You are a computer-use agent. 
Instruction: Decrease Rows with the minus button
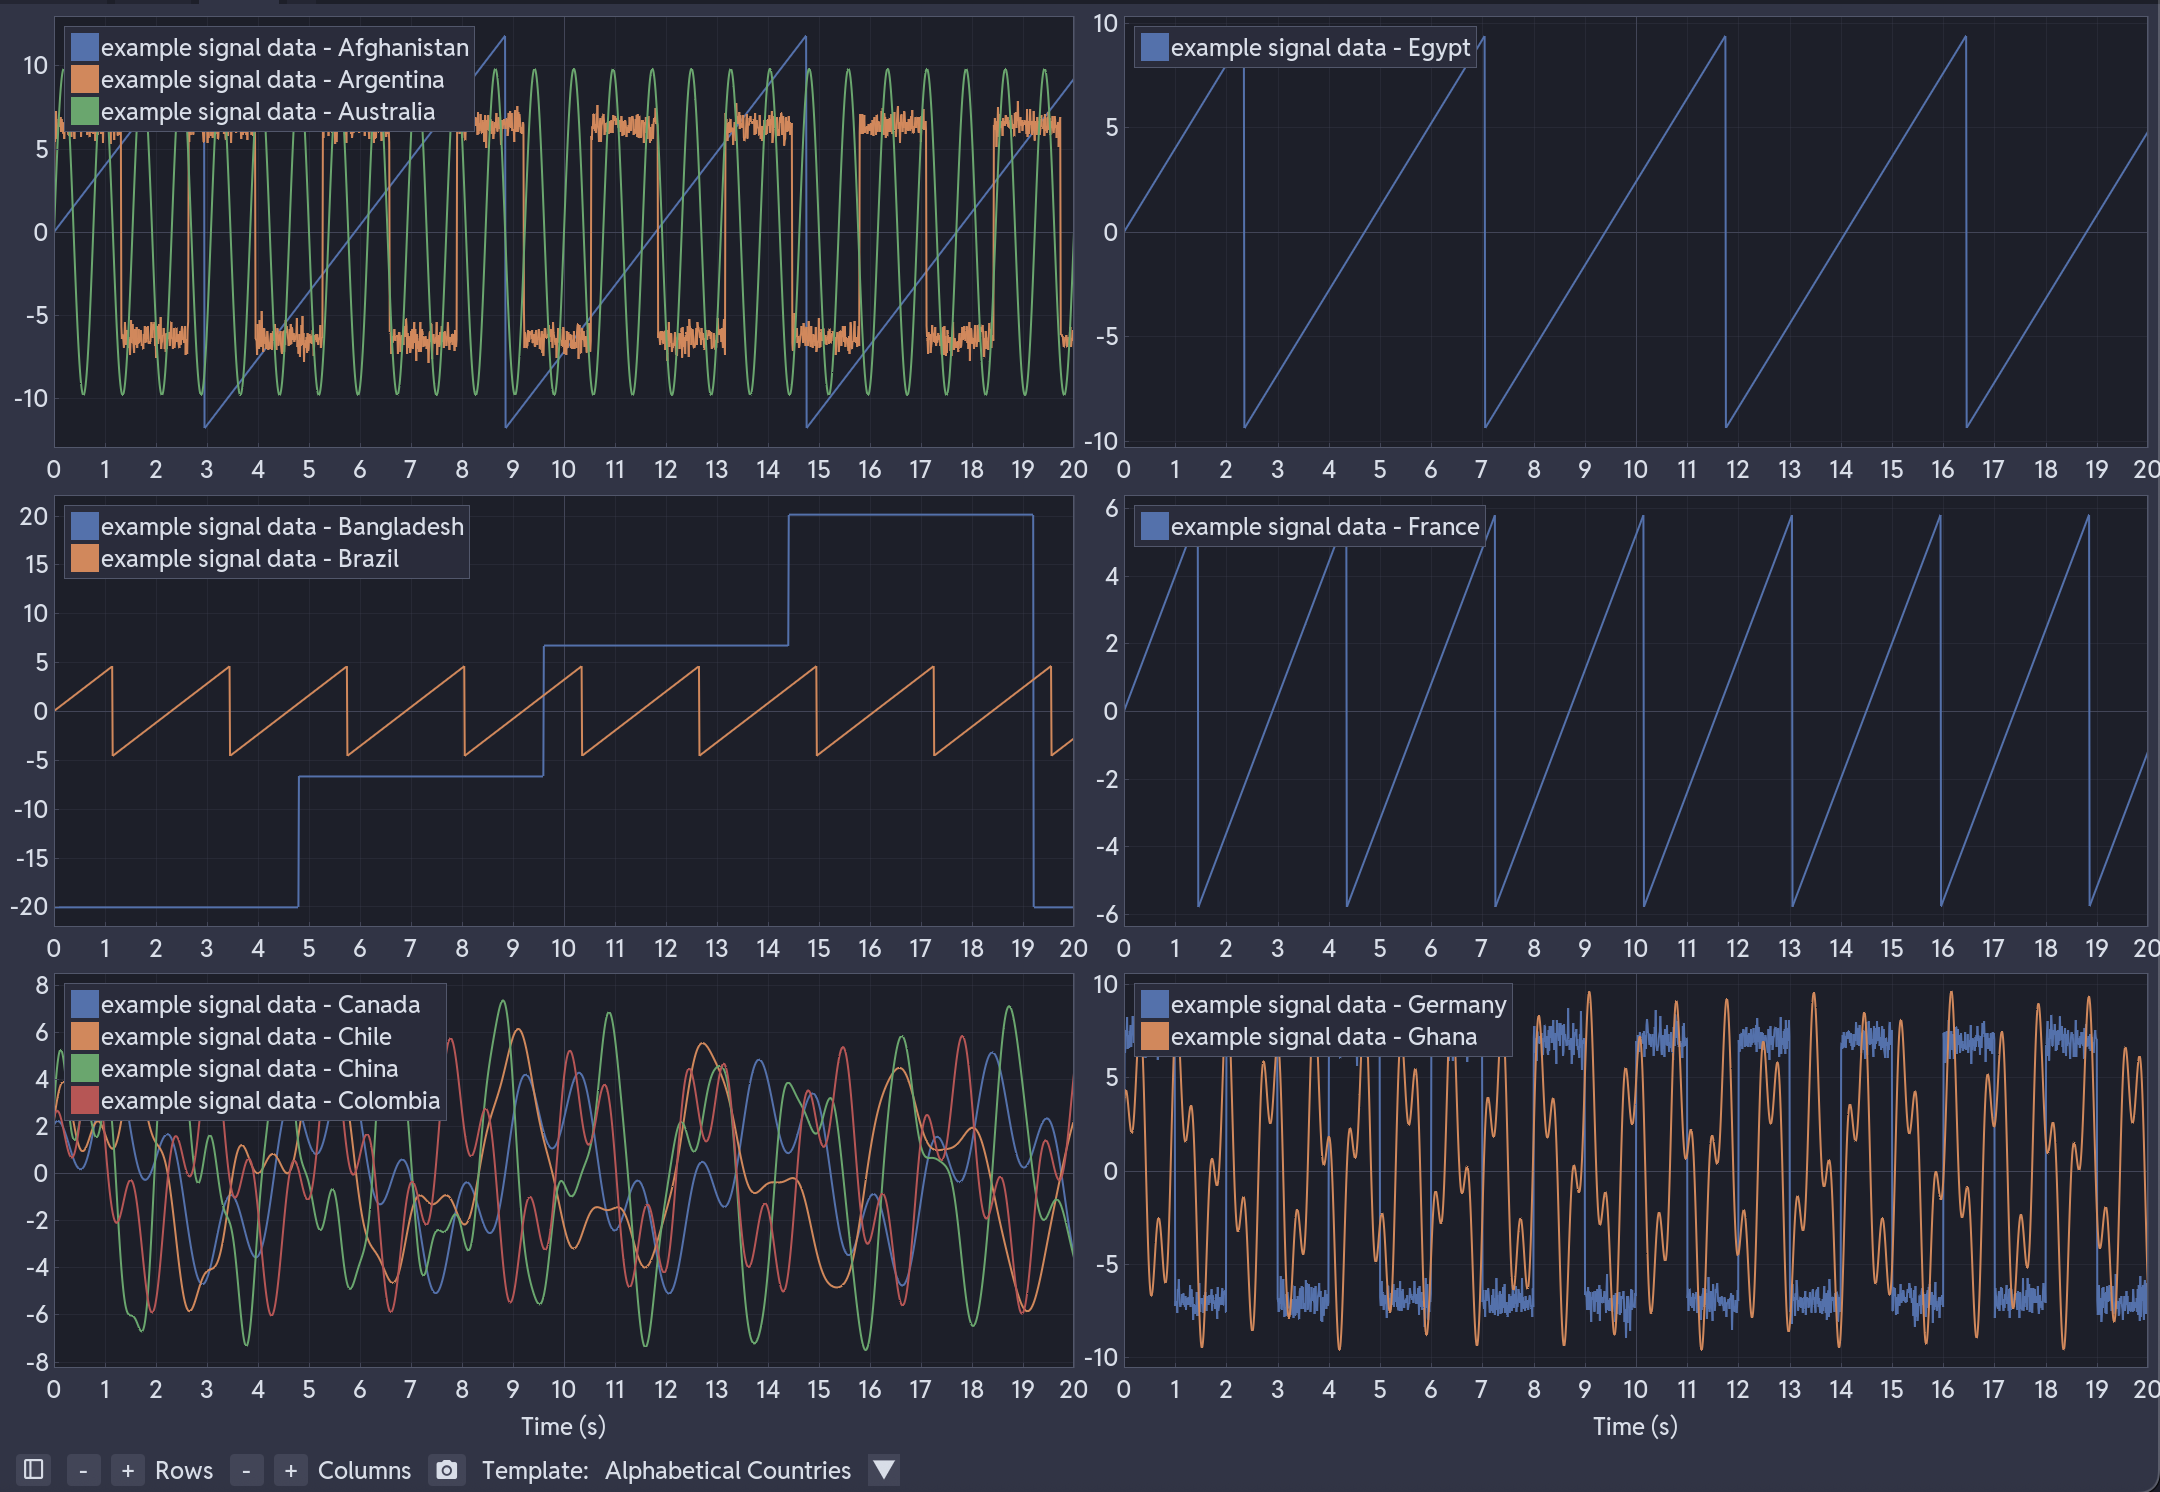pyautogui.click(x=83, y=1470)
